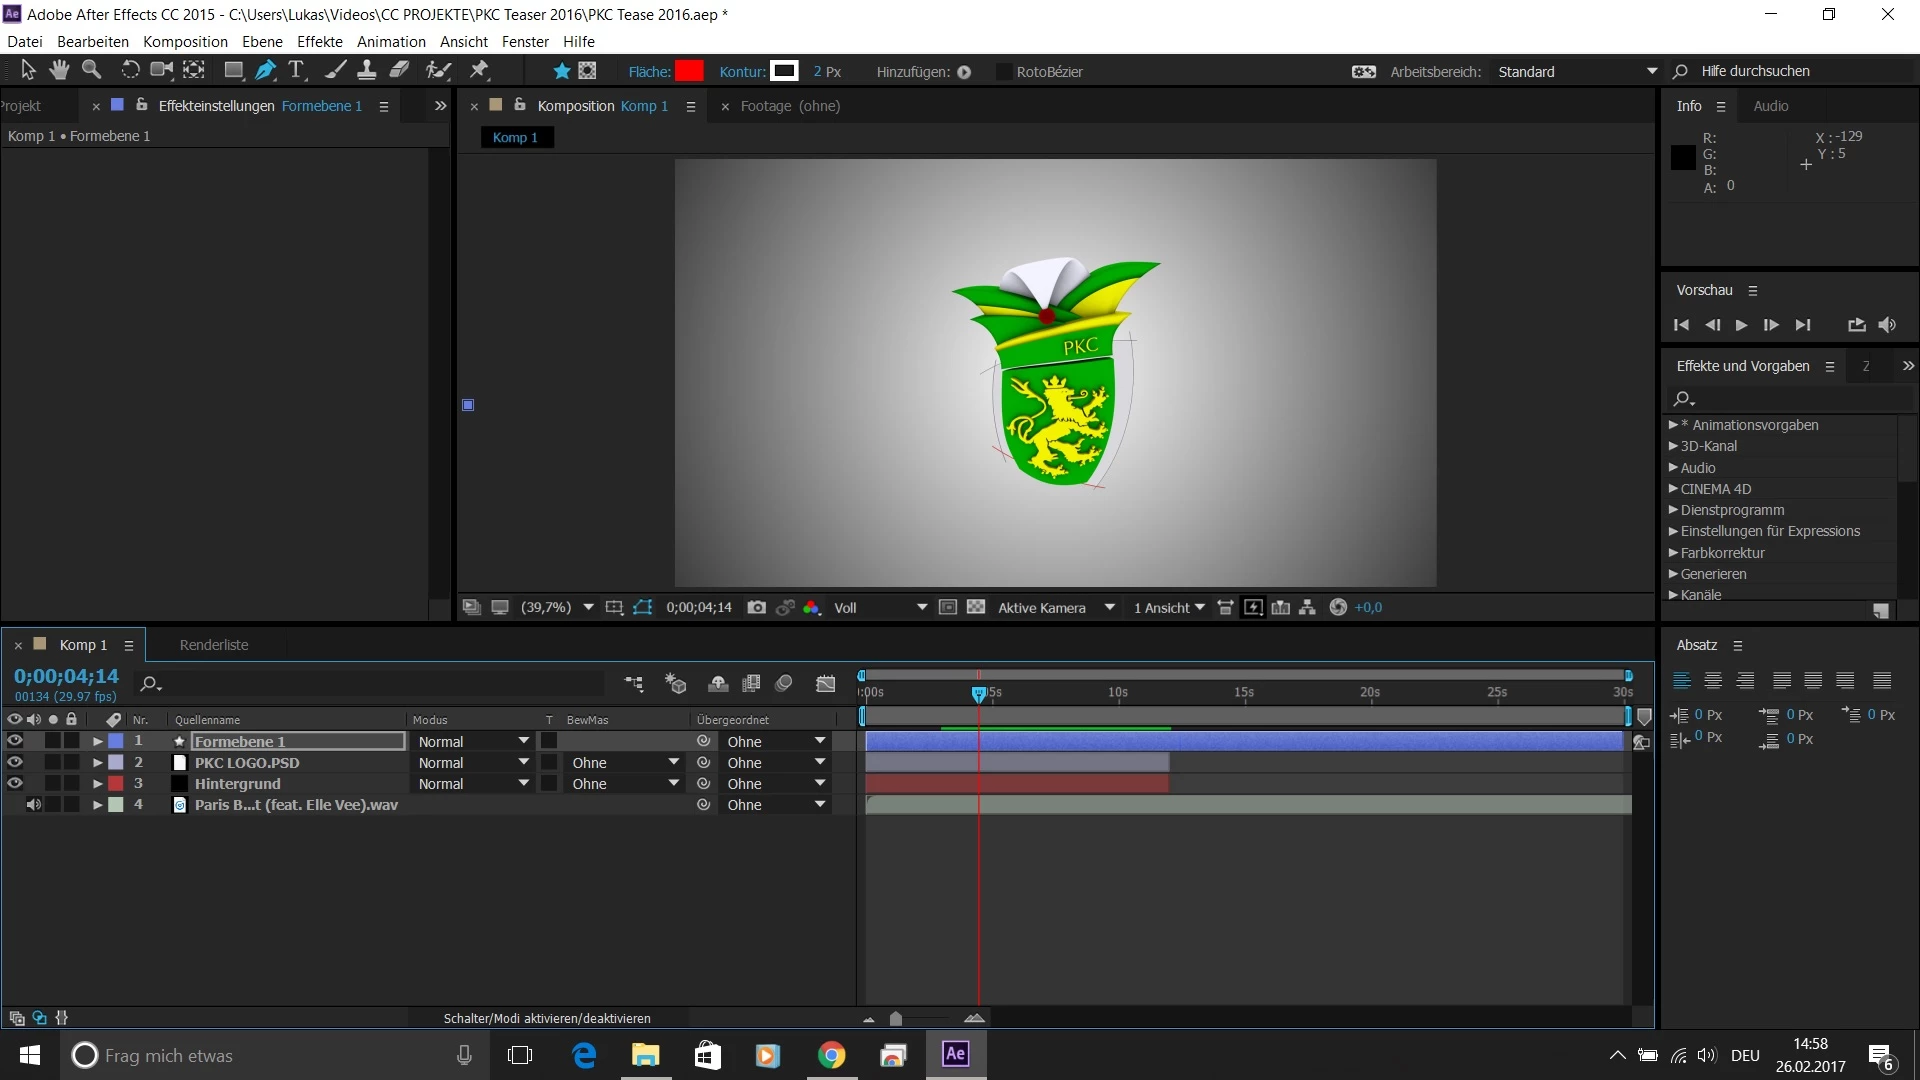Image resolution: width=1920 pixels, height=1080 pixels.
Task: Expand the Farbkorrektur effects category
Action: 1673,552
